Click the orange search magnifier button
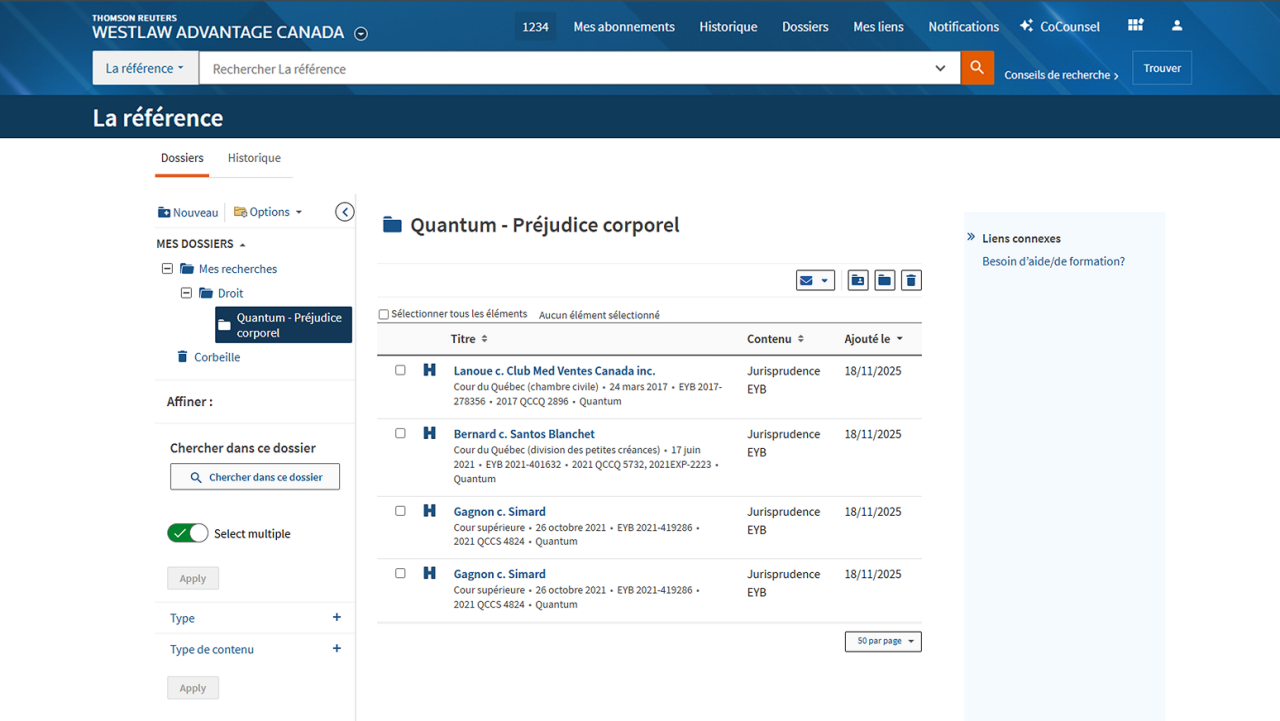 977,68
